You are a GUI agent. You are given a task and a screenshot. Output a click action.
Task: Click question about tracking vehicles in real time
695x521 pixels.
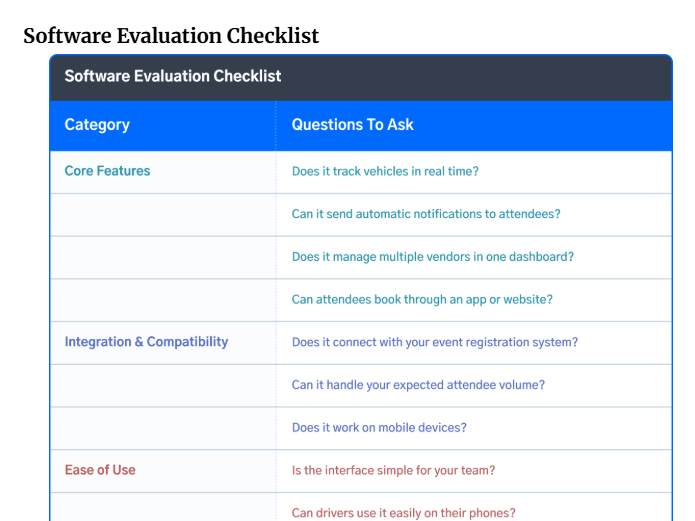(x=385, y=171)
